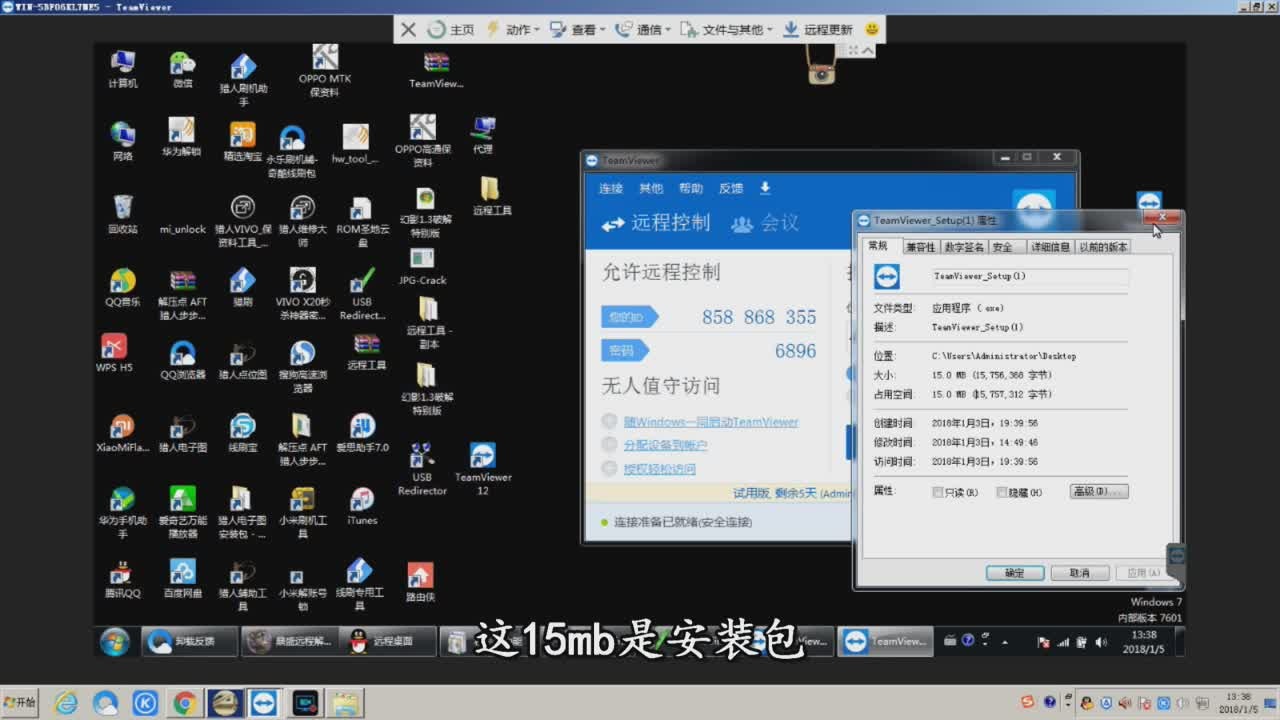
Task: Open the 连接 menu in TeamViewer window
Action: pos(611,188)
